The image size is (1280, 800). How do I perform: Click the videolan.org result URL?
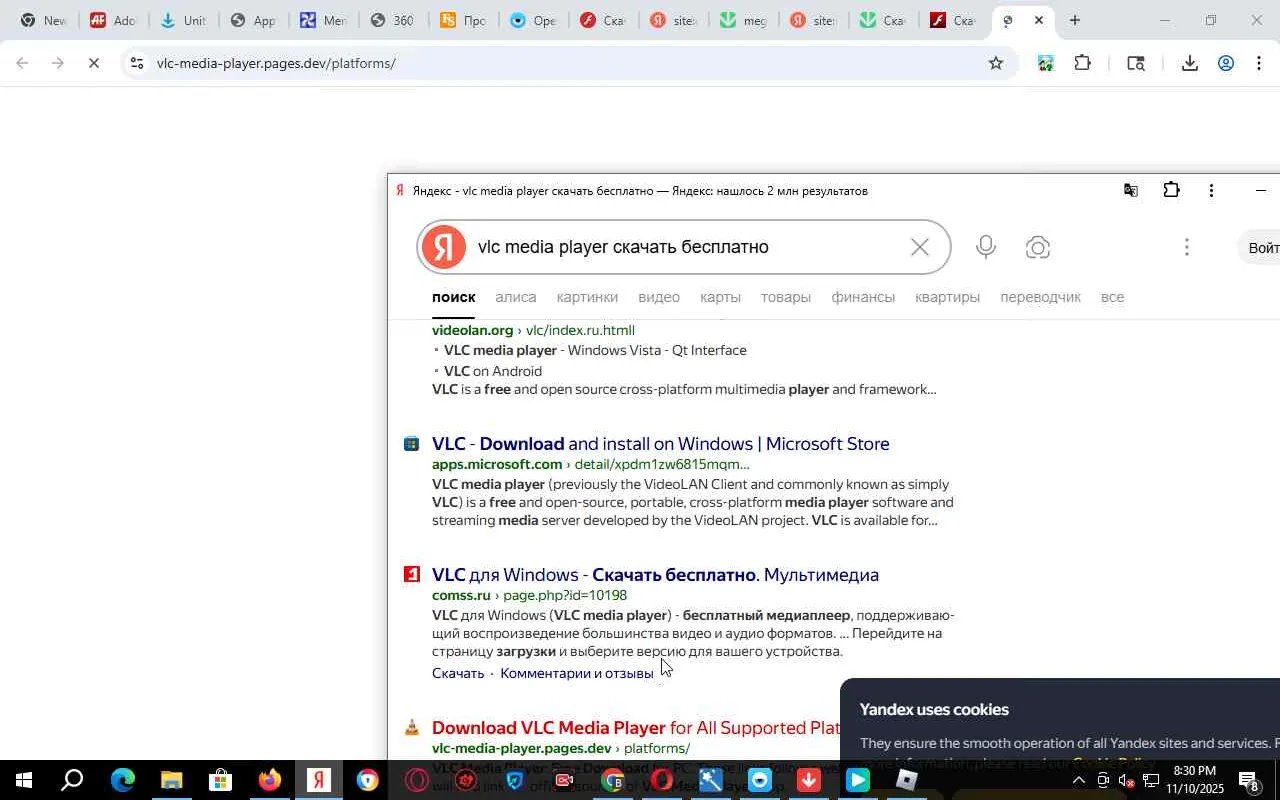click(533, 330)
